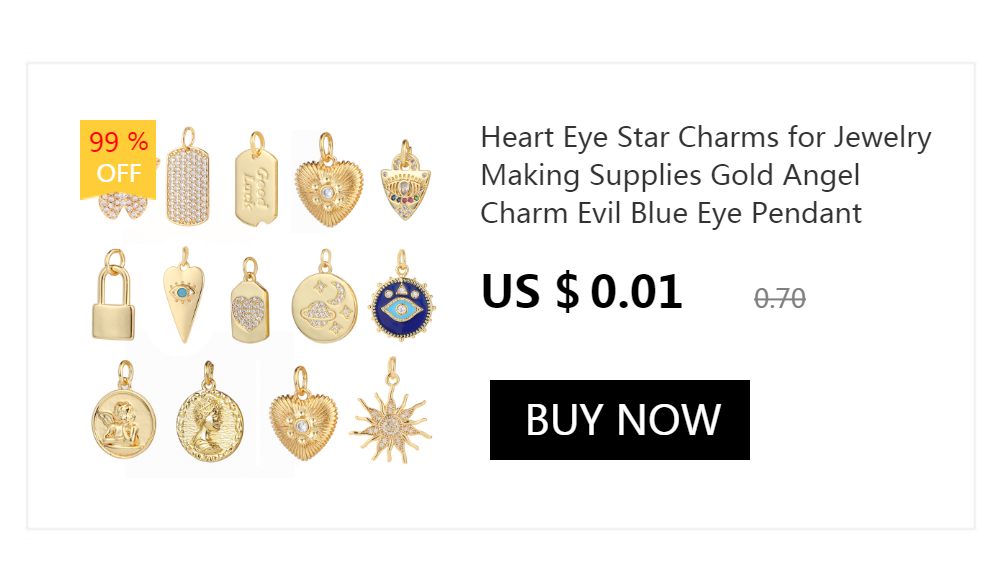Image resolution: width=1000 pixels, height=580 pixels.
Task: Click the pavé crystal rectangular tag charm
Action: point(188,177)
